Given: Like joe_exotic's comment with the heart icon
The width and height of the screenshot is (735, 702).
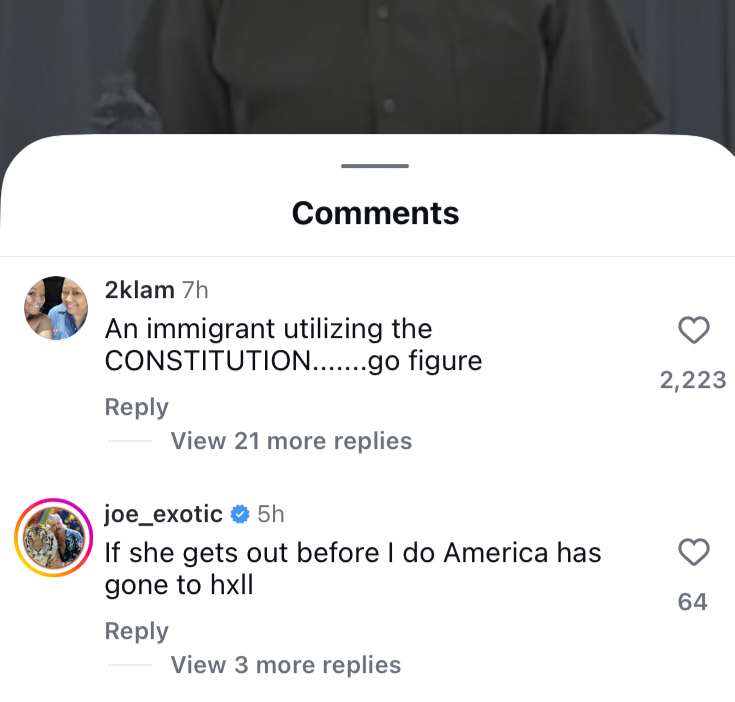Looking at the screenshot, I should [x=694, y=552].
